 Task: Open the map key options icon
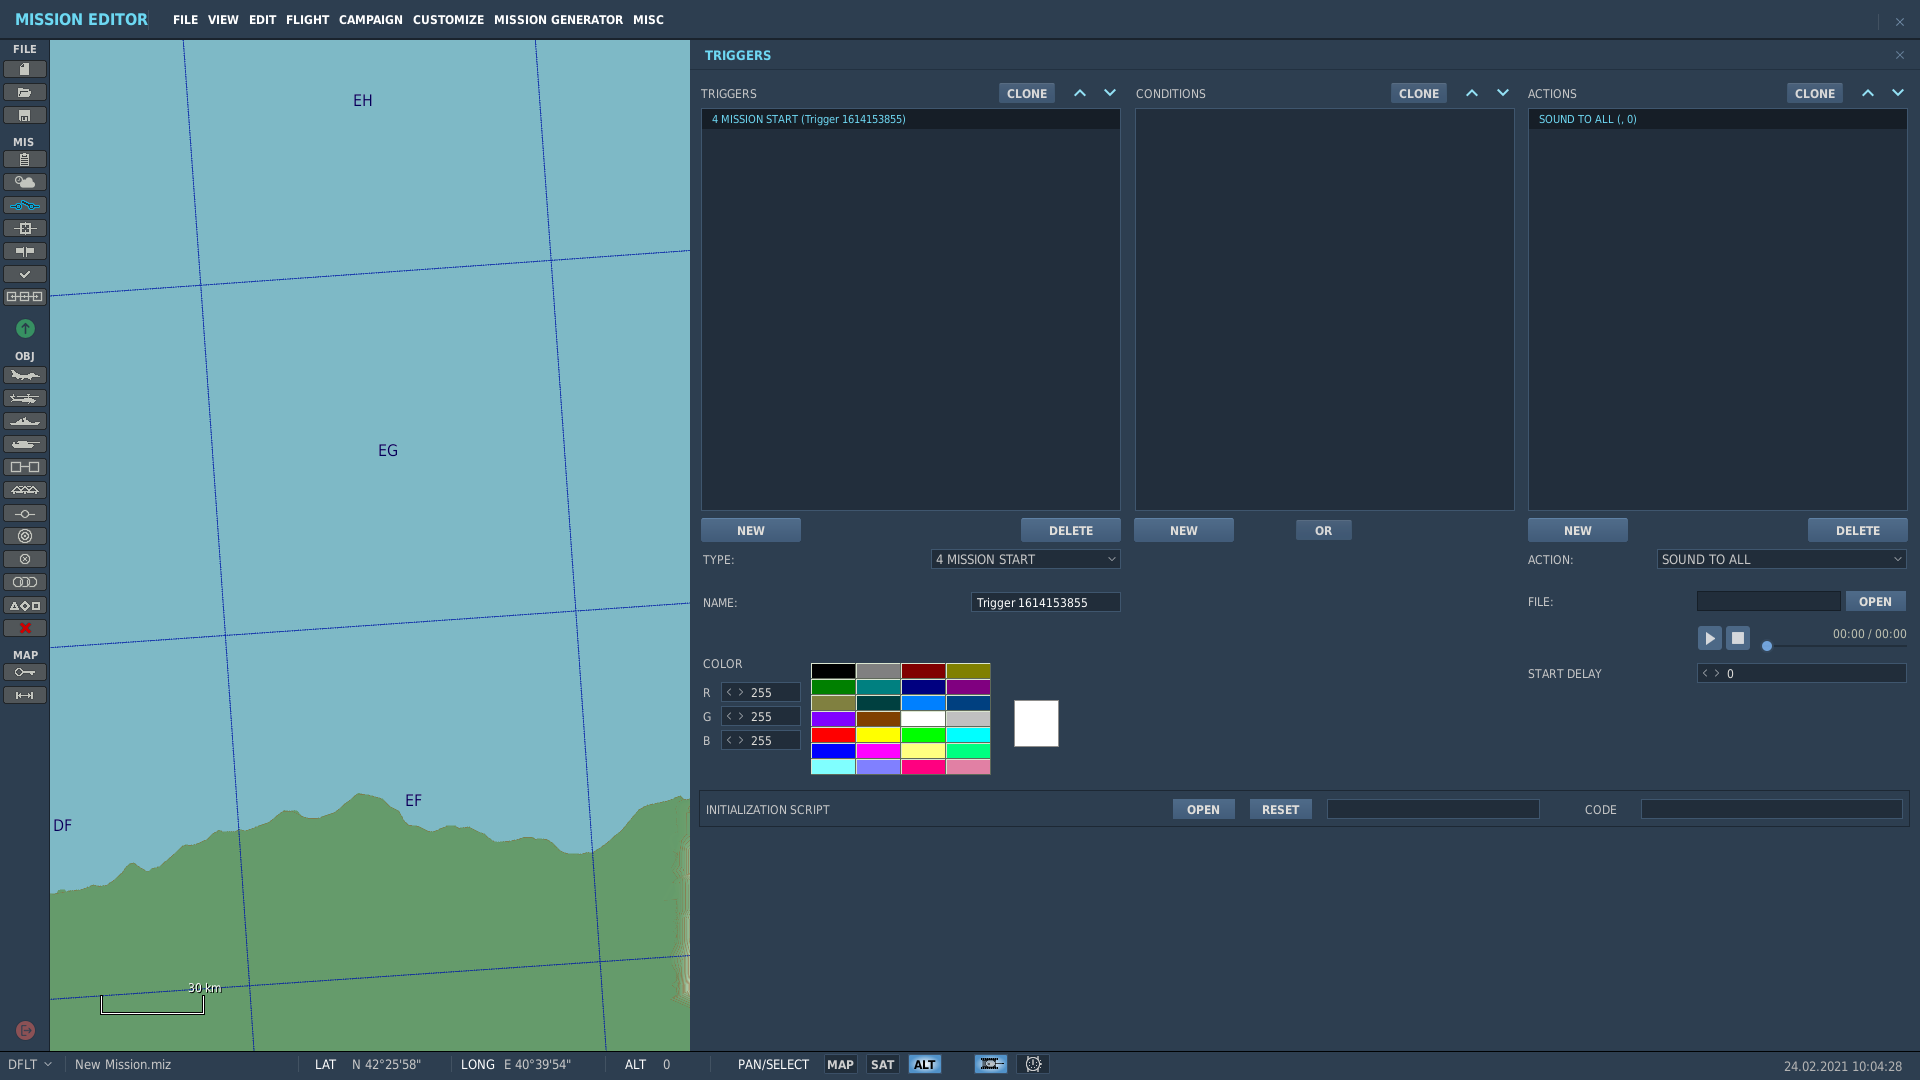[25, 672]
